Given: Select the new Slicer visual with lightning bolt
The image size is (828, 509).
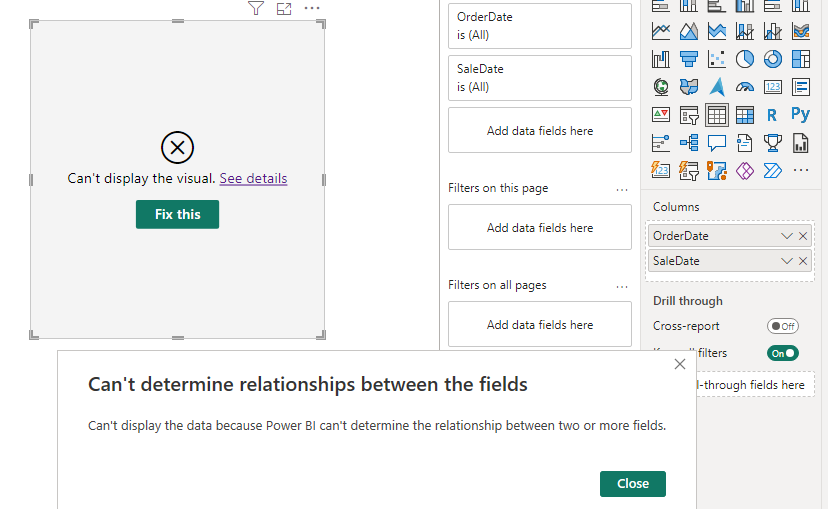Looking at the screenshot, I should 689,170.
